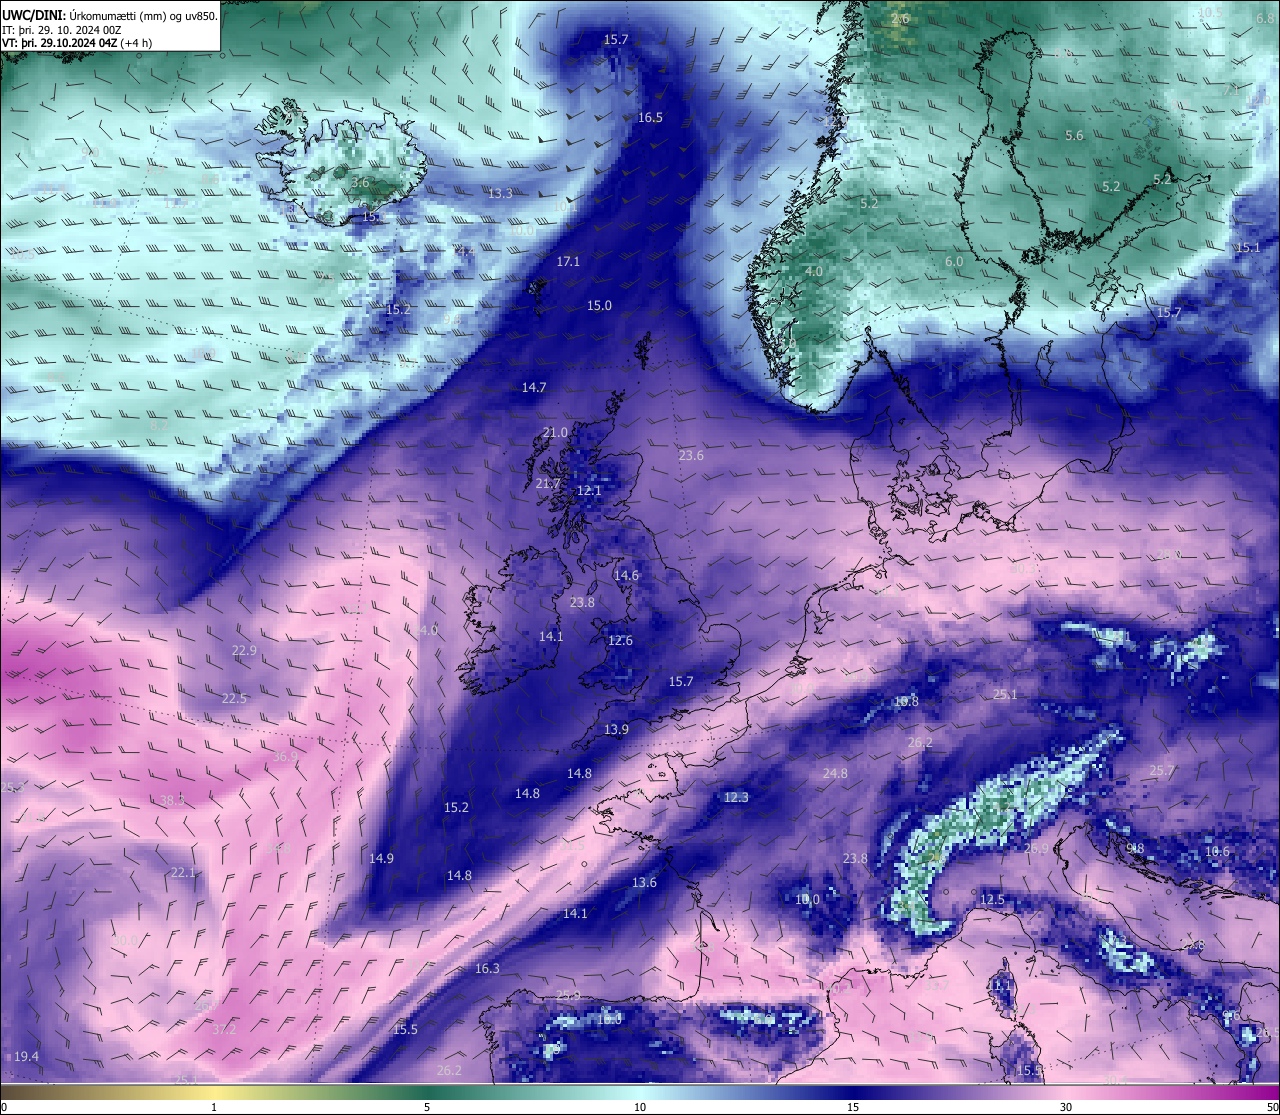This screenshot has height=1115, width=1280.
Task: Click the 37.2 value in the southwest Atlantic
Action: tap(224, 1029)
